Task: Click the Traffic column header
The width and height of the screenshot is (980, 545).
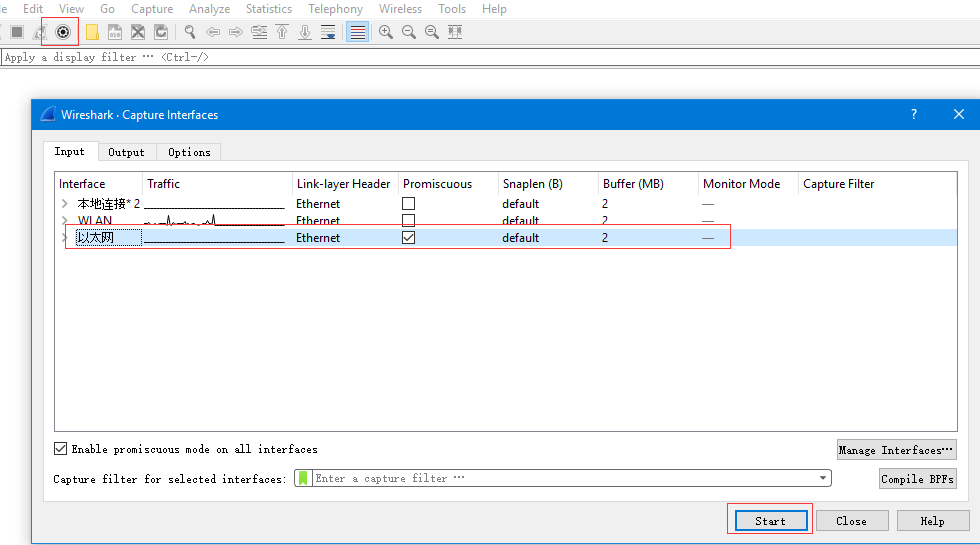Action: coord(164,184)
